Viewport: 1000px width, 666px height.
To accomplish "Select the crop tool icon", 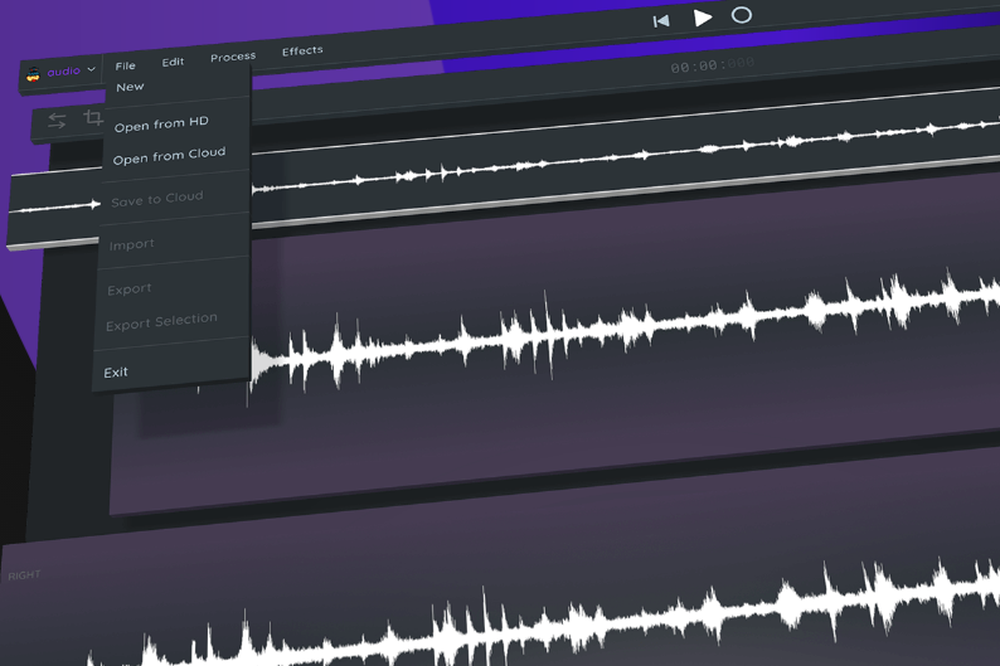I will click(93, 117).
